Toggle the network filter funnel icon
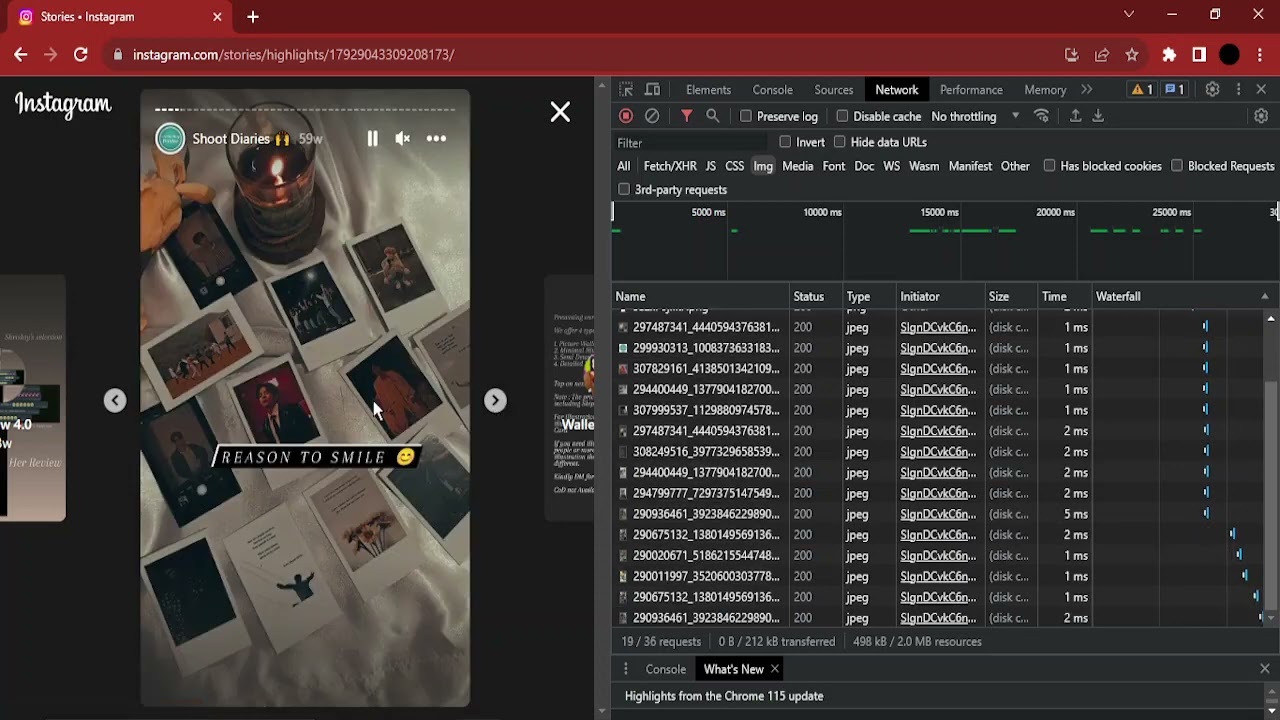The image size is (1280, 720). pyautogui.click(x=687, y=116)
